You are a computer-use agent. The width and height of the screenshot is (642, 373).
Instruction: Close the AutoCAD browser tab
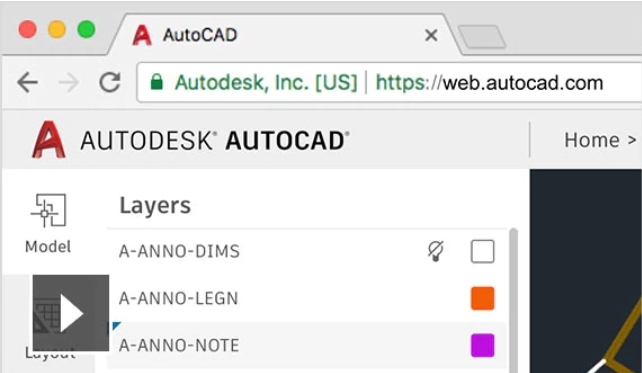(x=431, y=35)
